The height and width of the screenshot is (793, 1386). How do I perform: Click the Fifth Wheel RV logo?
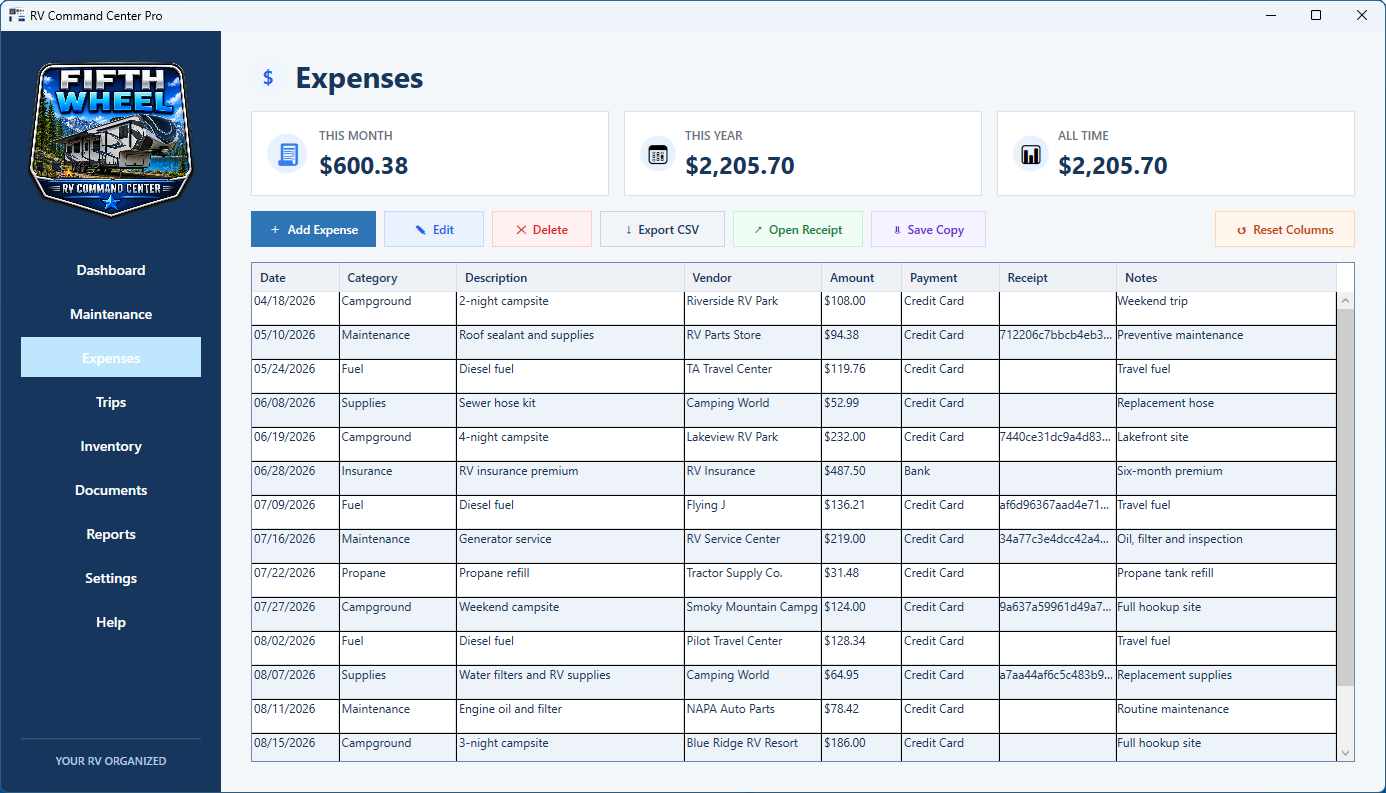click(x=110, y=138)
